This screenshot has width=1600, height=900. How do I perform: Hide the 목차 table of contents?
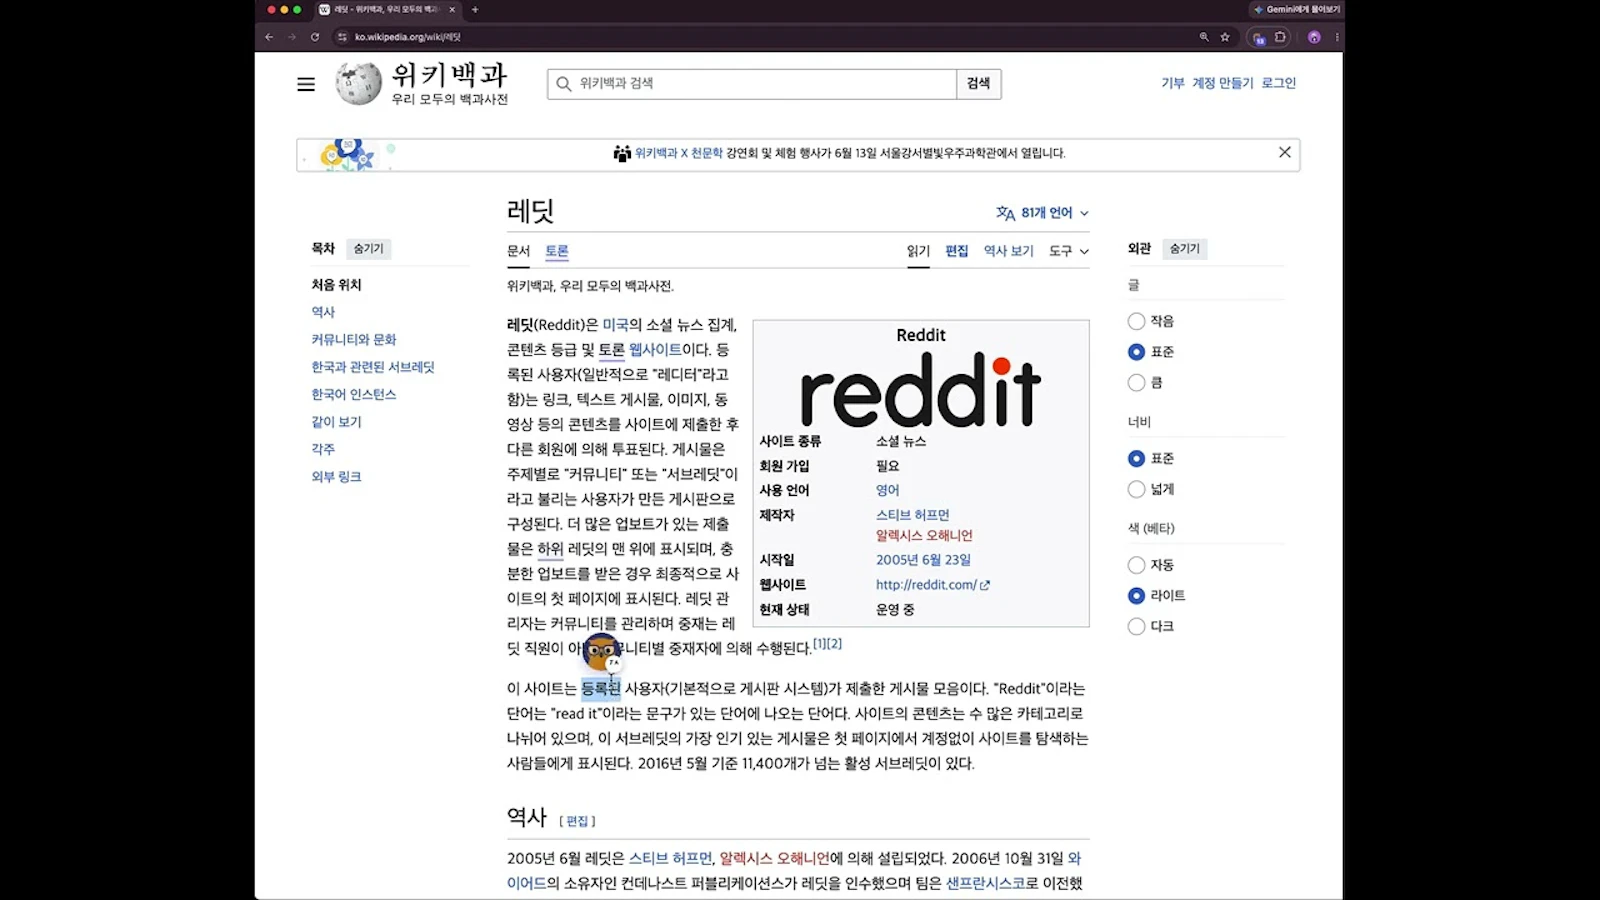[x=368, y=248]
